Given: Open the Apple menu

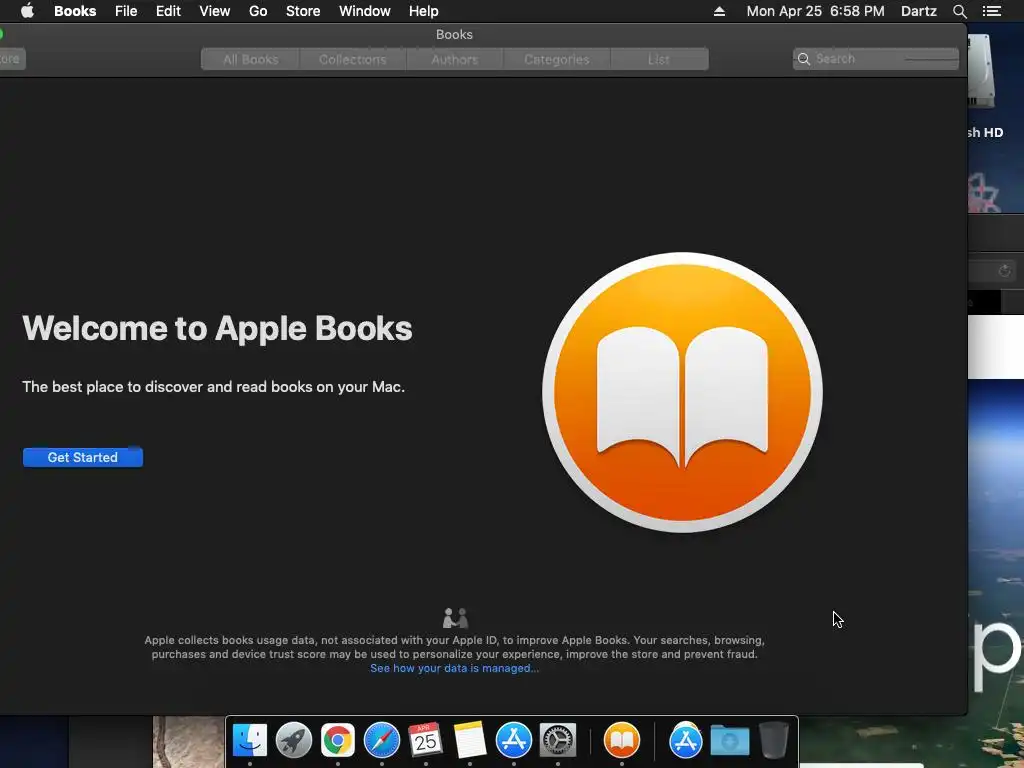Looking at the screenshot, I should (x=27, y=11).
